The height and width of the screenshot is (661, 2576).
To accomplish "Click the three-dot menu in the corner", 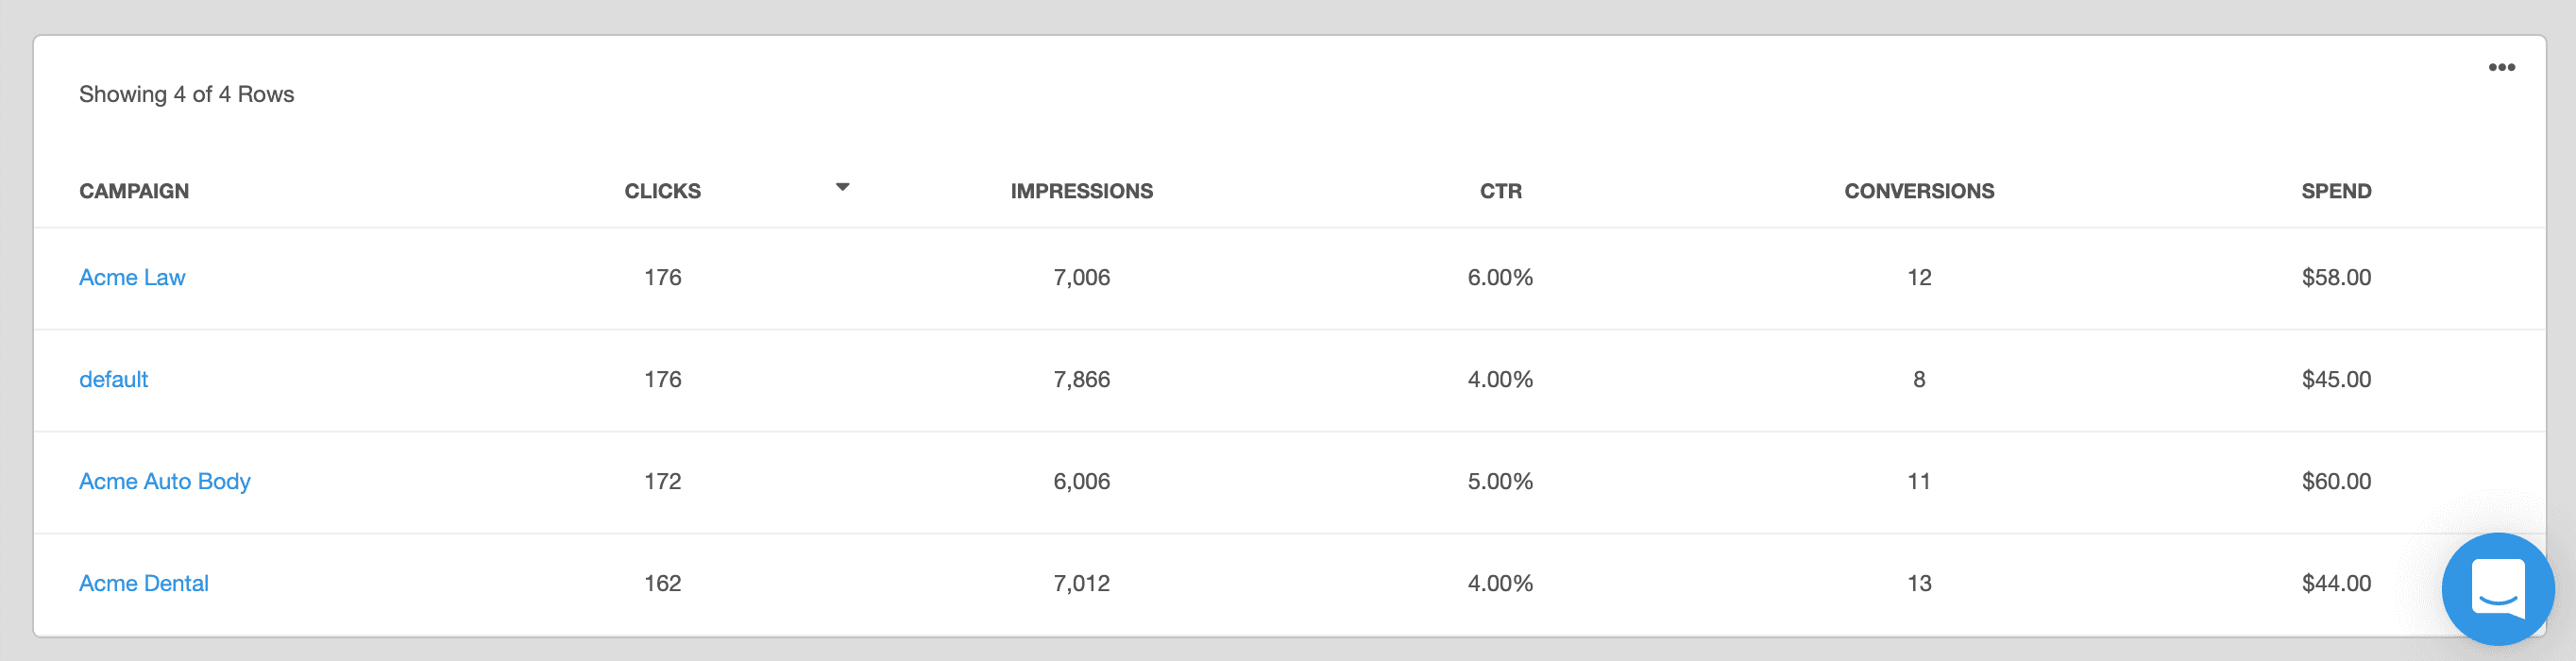I will click(2503, 66).
